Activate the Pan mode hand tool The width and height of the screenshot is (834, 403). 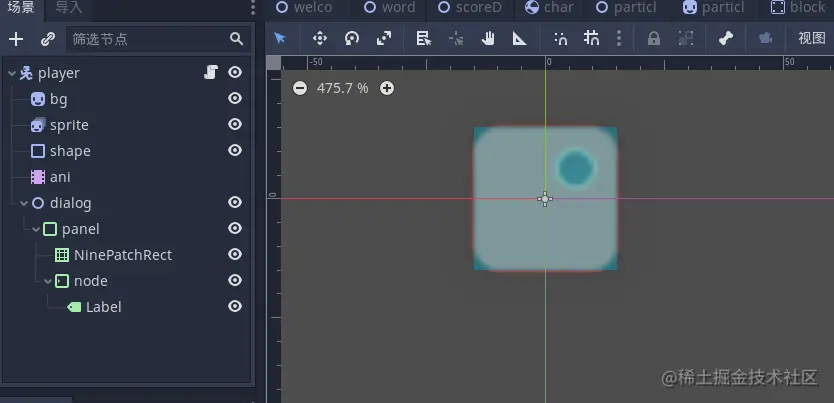coord(488,38)
